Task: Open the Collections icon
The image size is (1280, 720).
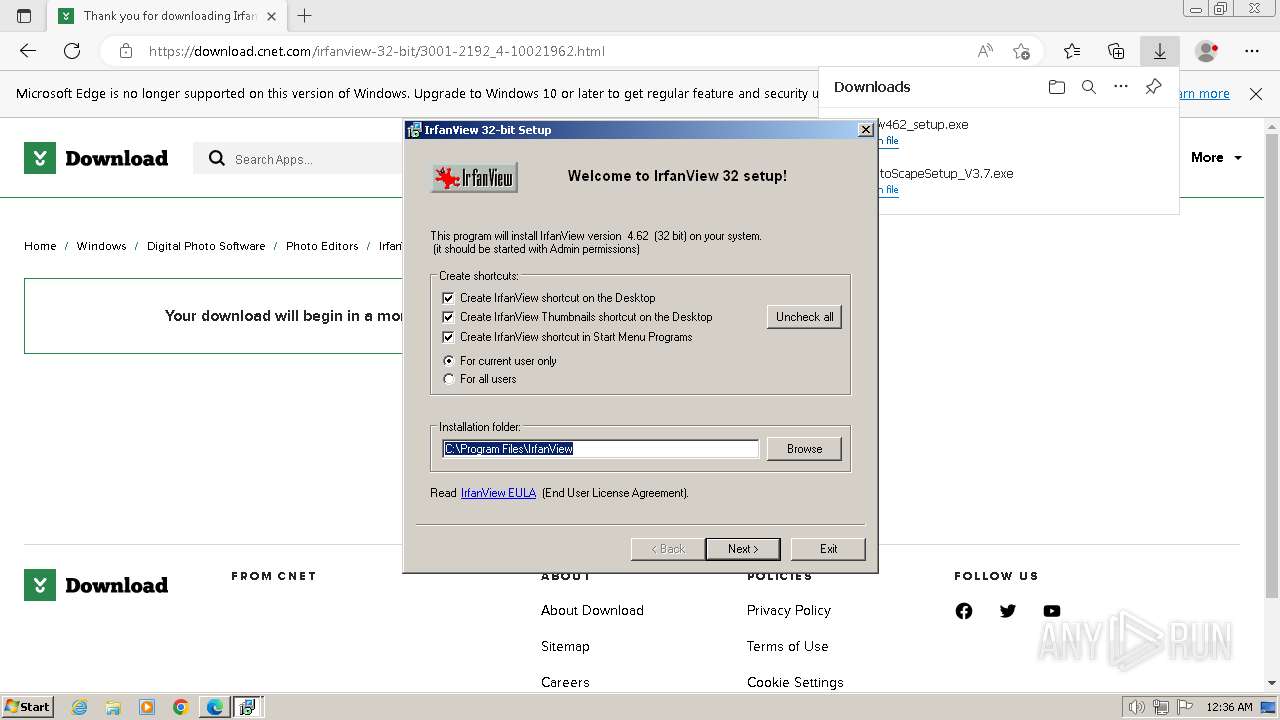Action: [x=1116, y=51]
